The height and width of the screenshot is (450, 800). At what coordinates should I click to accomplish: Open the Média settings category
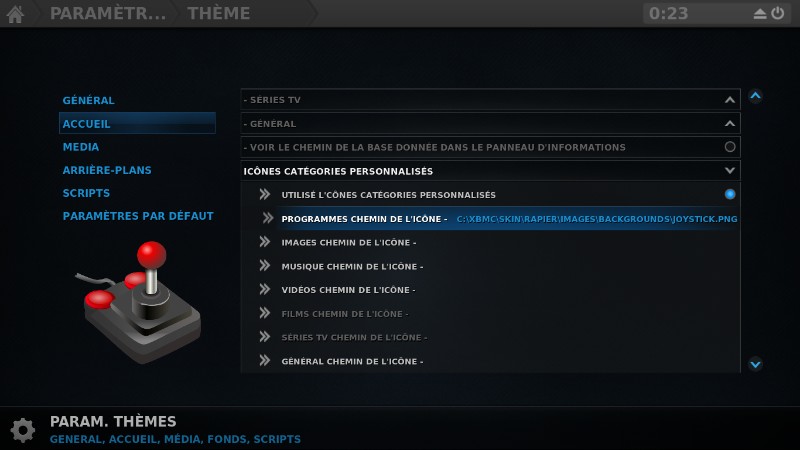click(81, 147)
